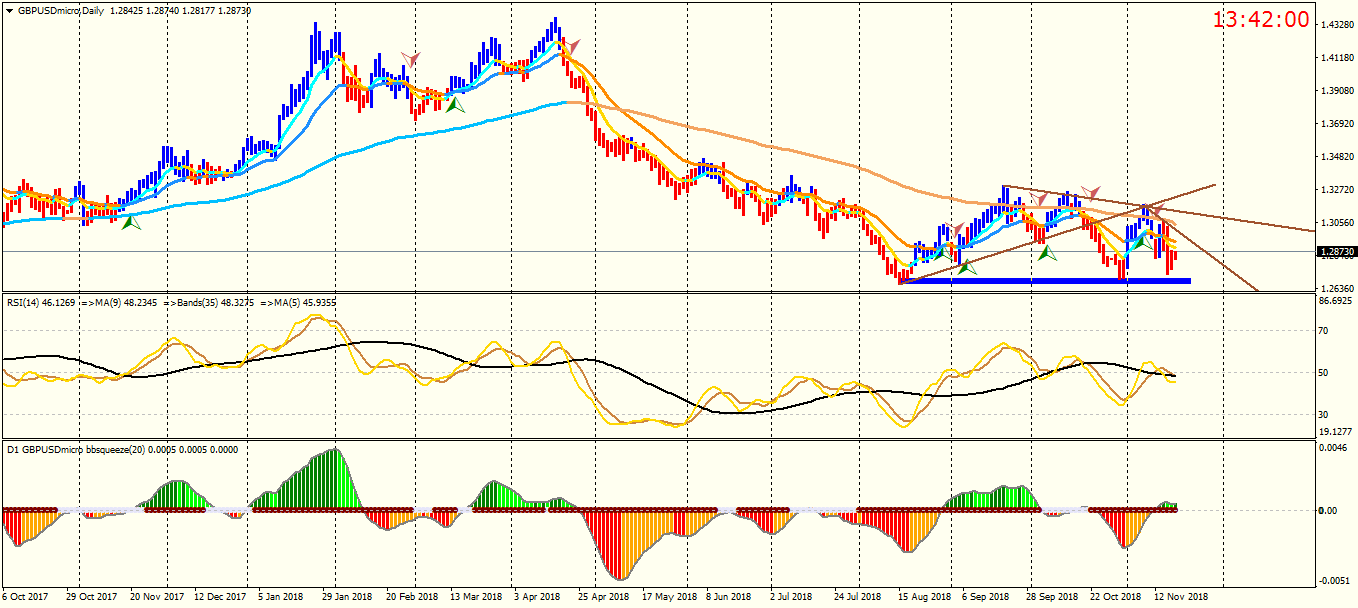The height and width of the screenshot is (608, 1358).
Task: Click the brown down arrow at April 2018 peak
Action: point(571,46)
